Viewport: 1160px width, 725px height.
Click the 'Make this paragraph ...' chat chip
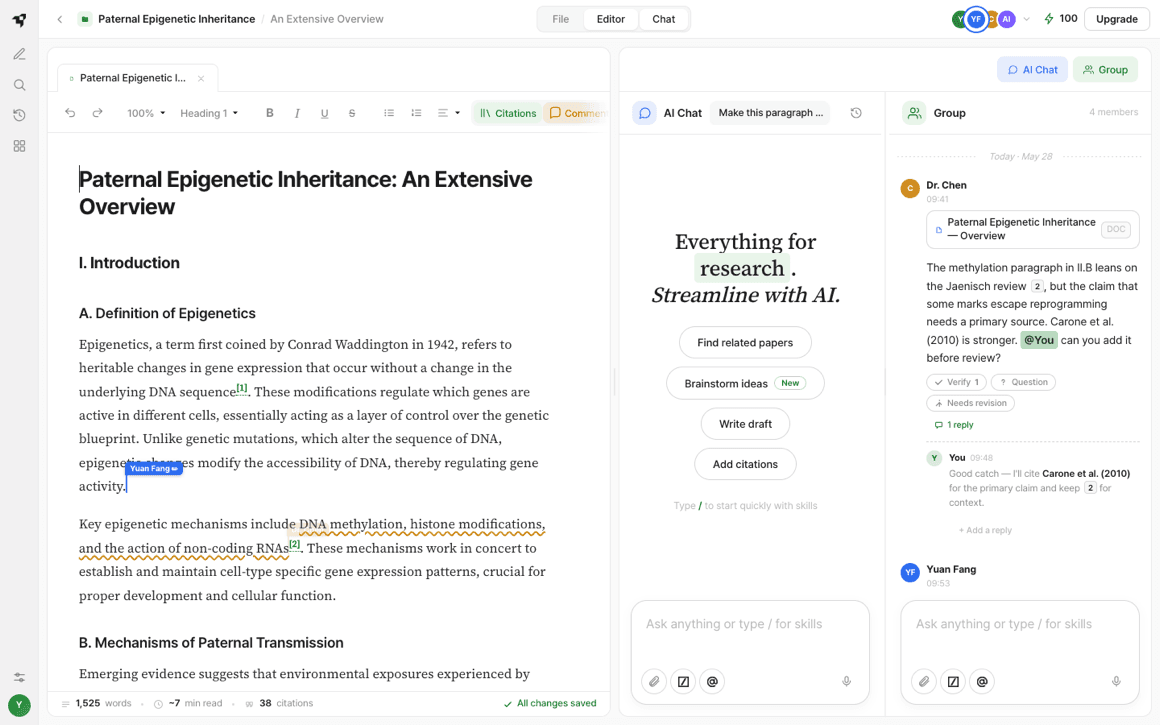pos(770,112)
